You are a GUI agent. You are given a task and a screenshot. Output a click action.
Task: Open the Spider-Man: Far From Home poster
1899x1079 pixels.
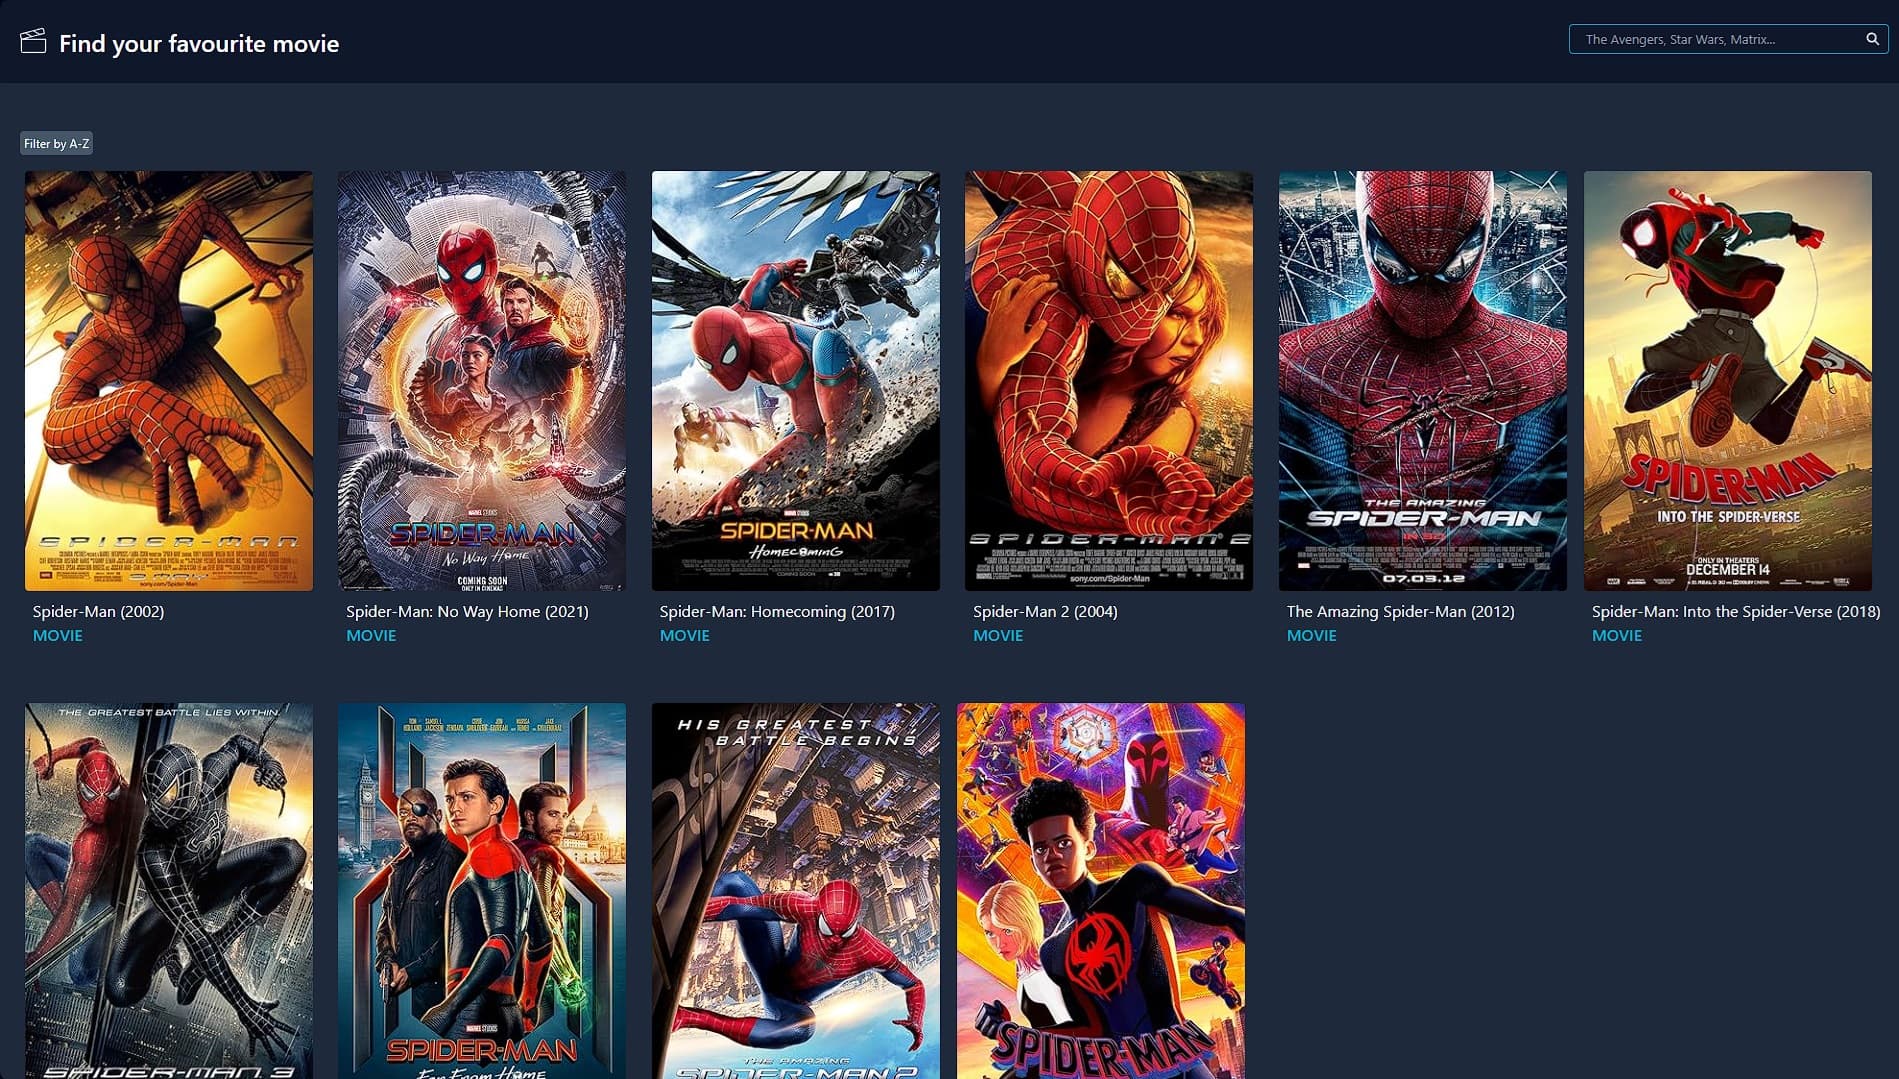pos(482,891)
